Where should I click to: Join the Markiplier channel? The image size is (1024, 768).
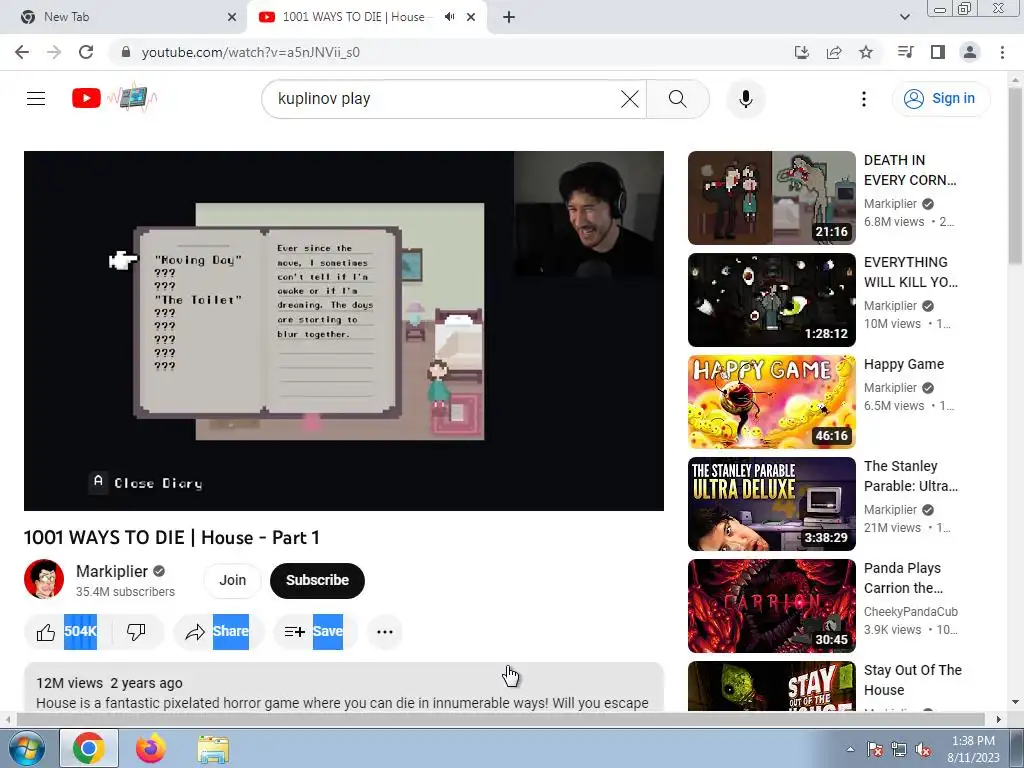pos(232,581)
